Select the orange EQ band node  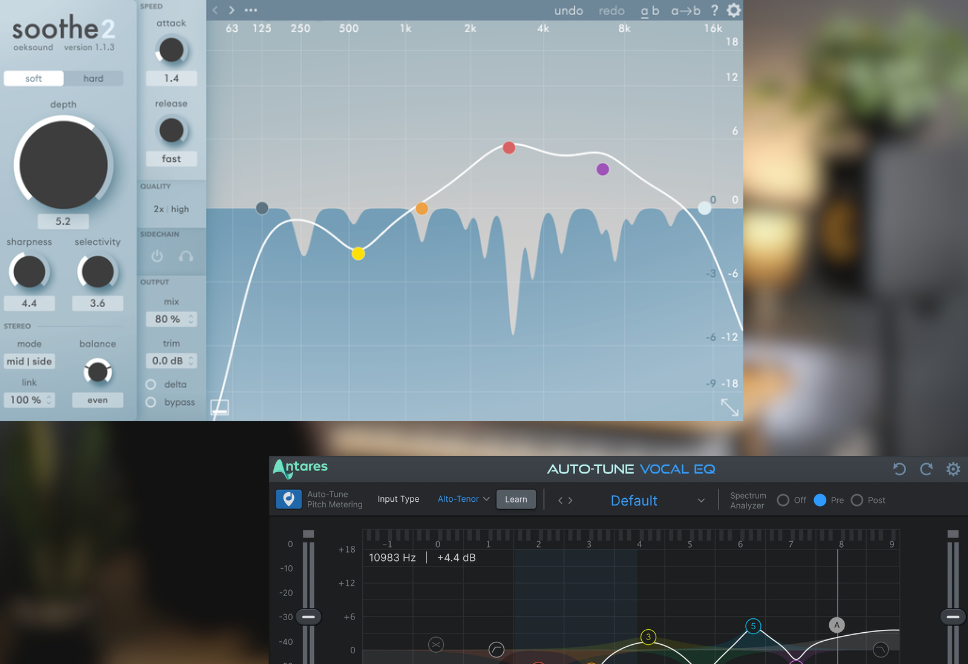tap(422, 209)
